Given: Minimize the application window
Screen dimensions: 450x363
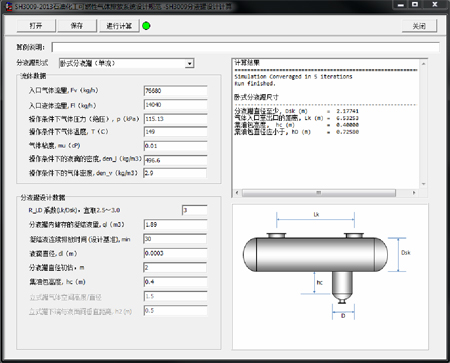Looking at the screenshot, I should click(x=401, y=5).
